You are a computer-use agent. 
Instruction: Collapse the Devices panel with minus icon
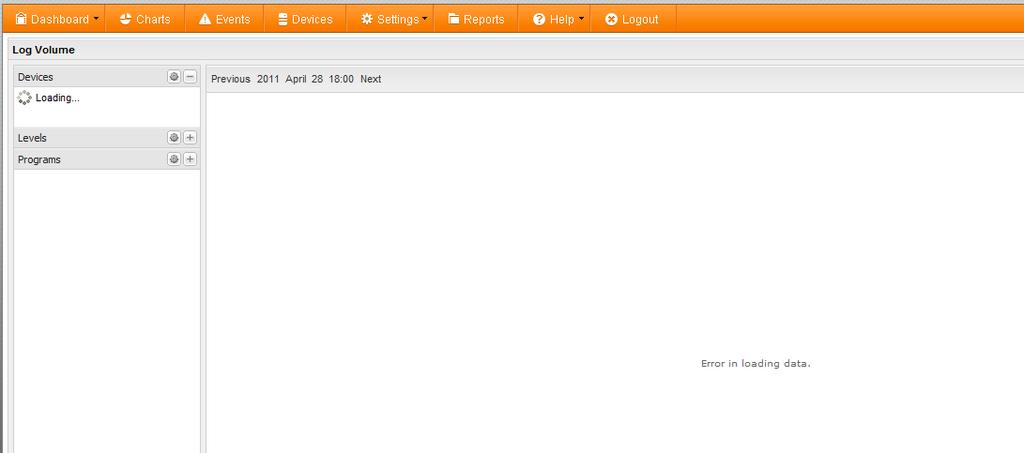190,77
